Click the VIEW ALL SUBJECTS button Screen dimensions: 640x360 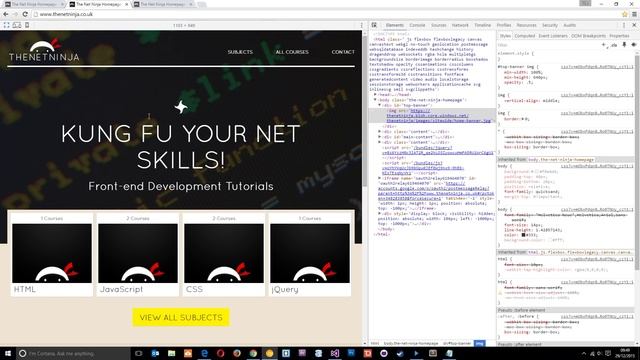(181, 318)
